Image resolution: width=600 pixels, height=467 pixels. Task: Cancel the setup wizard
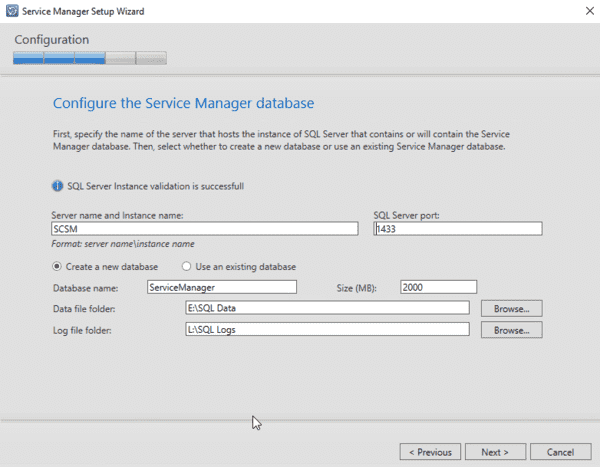point(561,452)
